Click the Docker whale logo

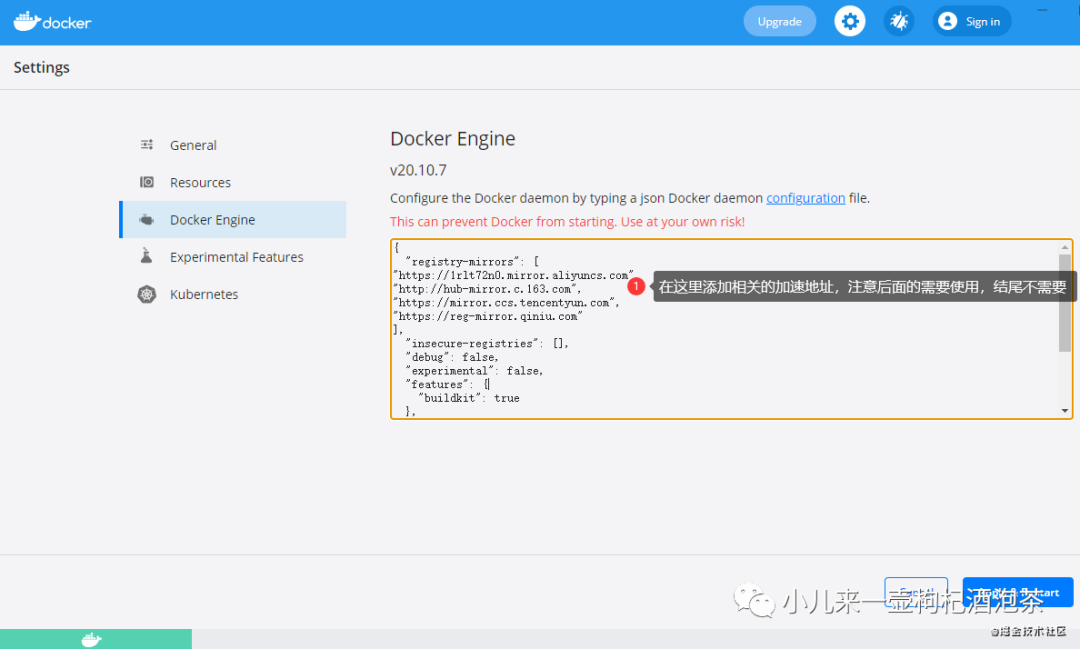click(52, 21)
